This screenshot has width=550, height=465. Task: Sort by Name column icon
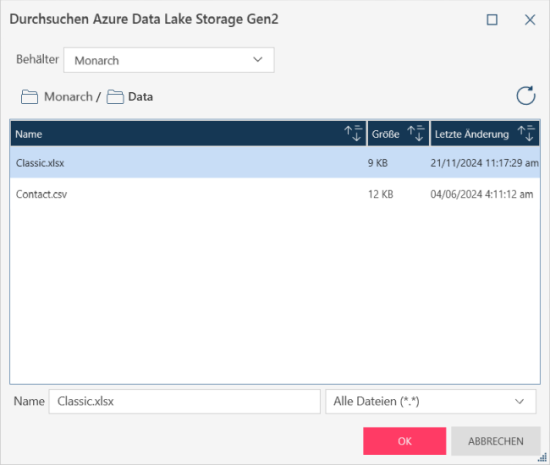pos(353,133)
